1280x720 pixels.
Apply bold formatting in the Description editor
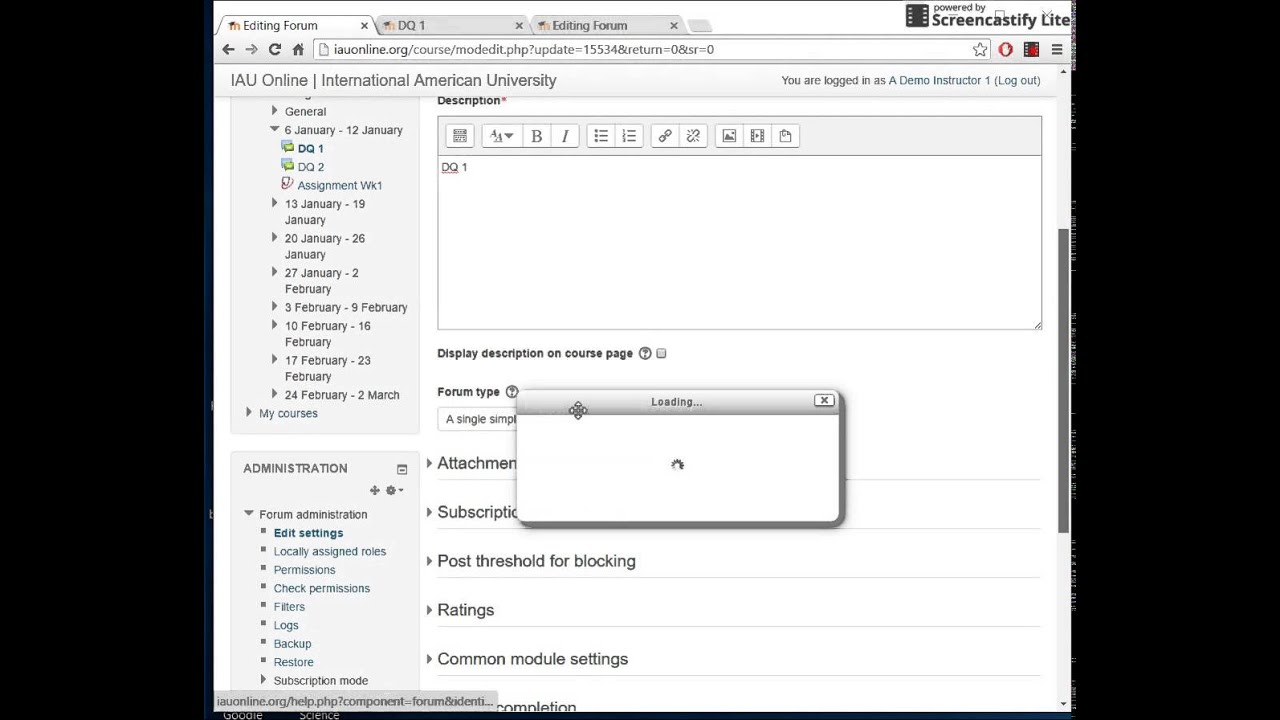pyautogui.click(x=536, y=136)
